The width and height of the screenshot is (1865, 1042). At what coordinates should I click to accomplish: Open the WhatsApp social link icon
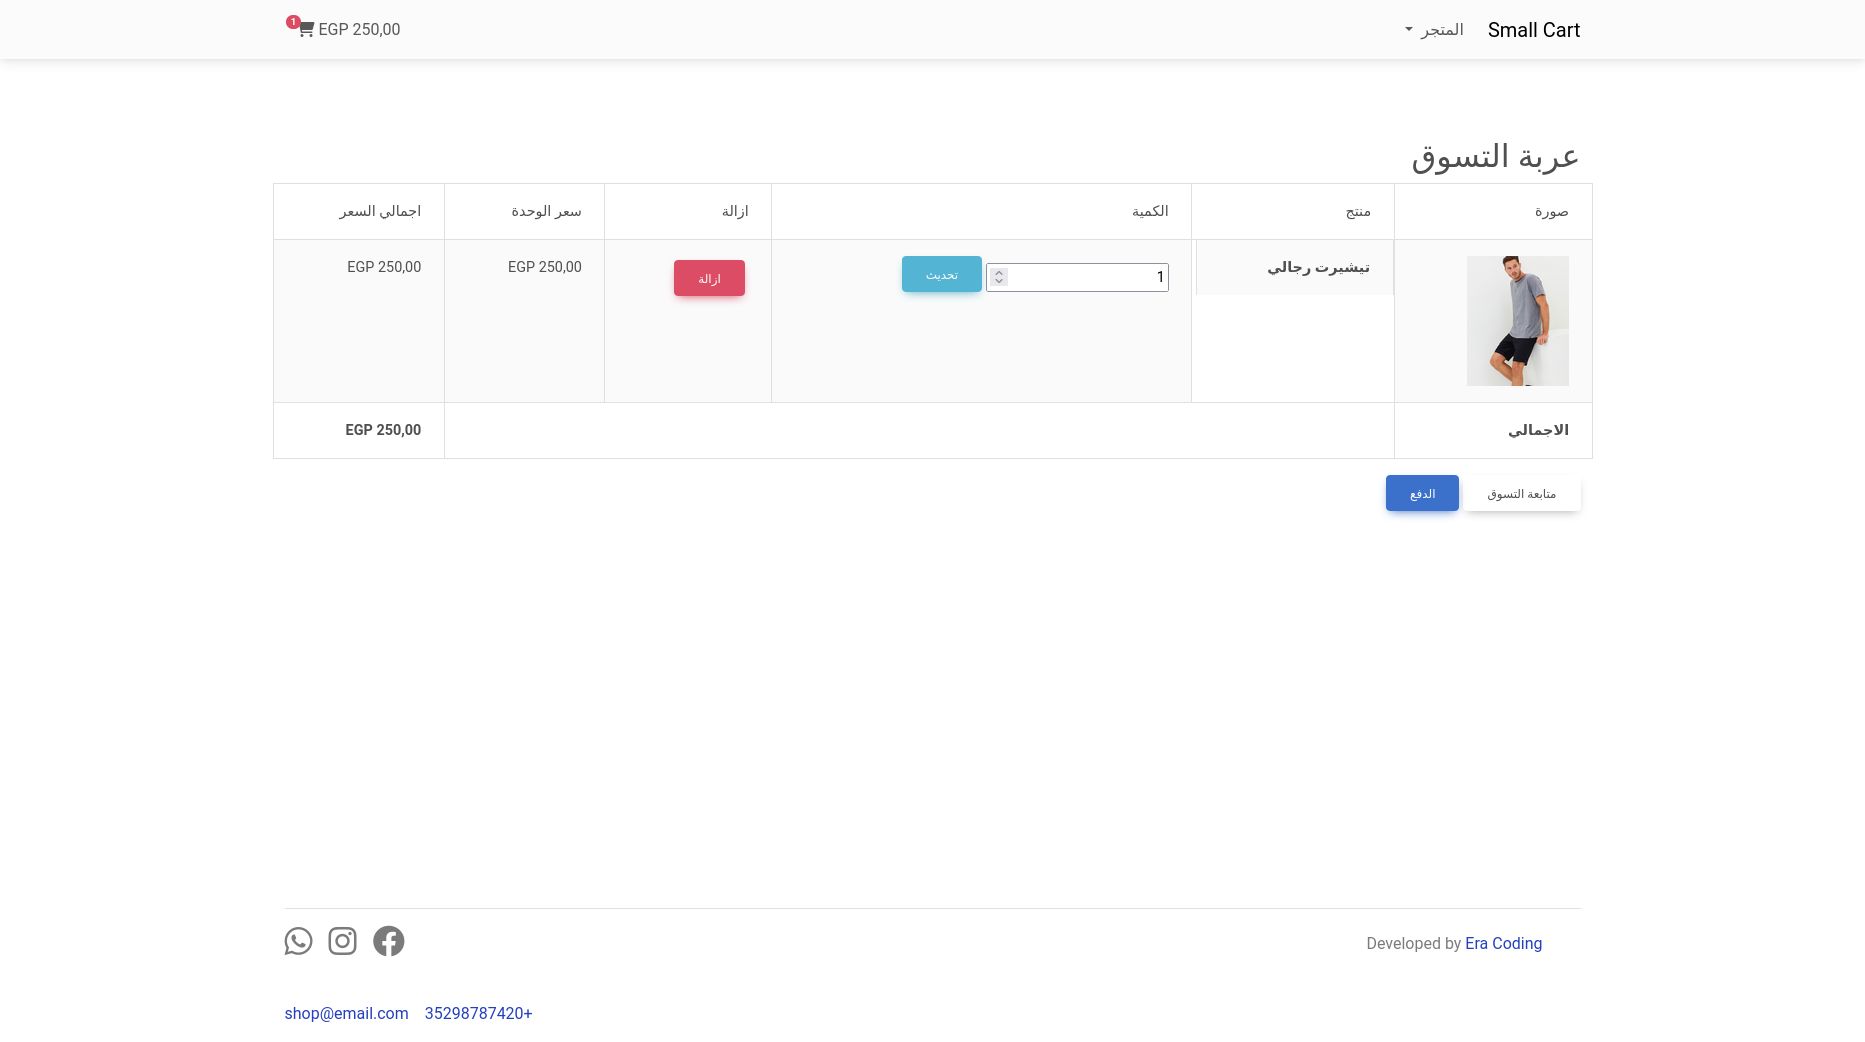pos(298,941)
